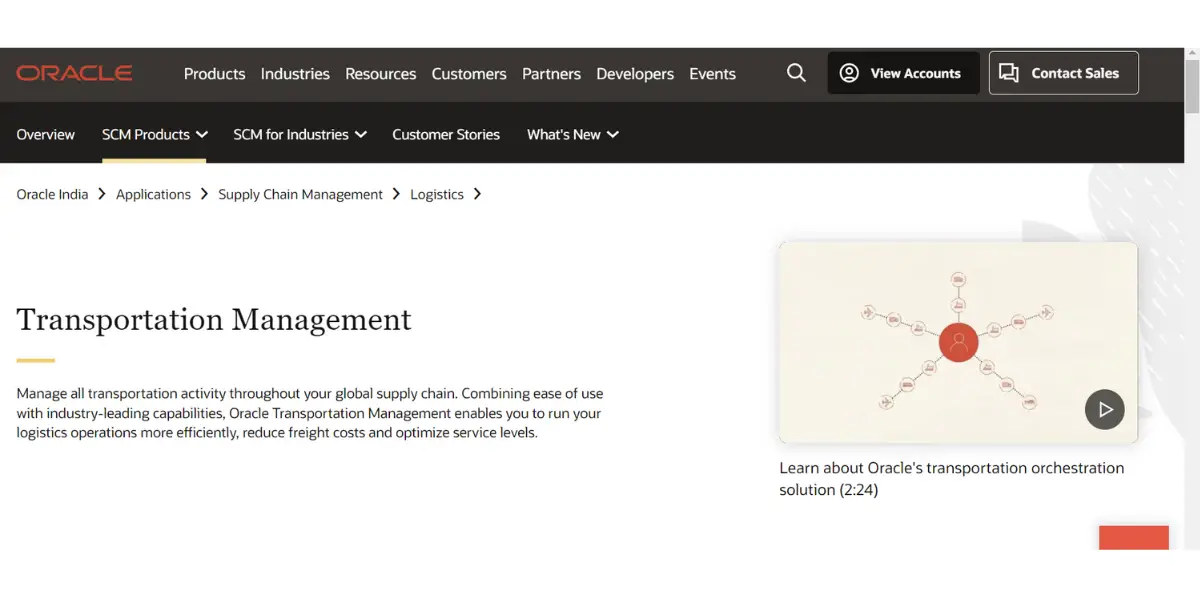This screenshot has width=1200, height=600.
Task: Open the Industries menu
Action: pos(295,74)
